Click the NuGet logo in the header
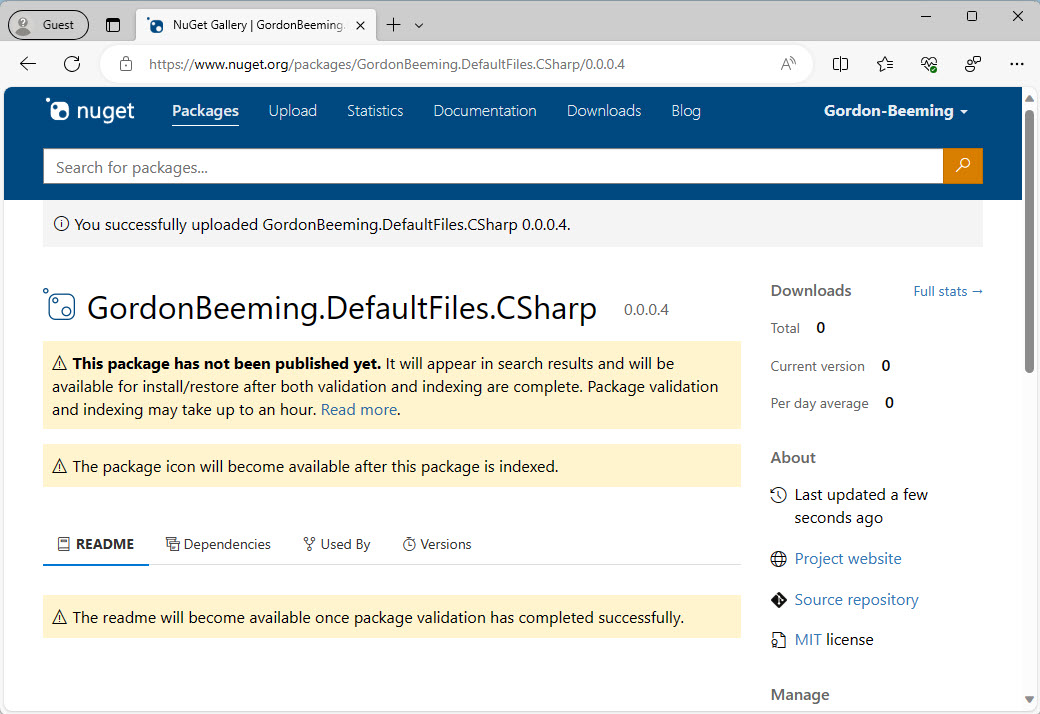The image size is (1040, 714). pos(90,111)
